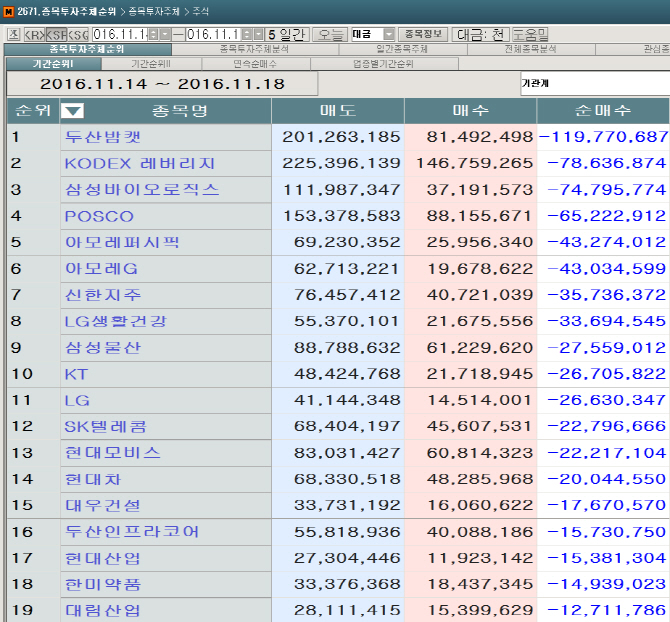The width and height of the screenshot is (670, 622).
Task: Open stock 현대모비스
Action: click(x=113, y=453)
